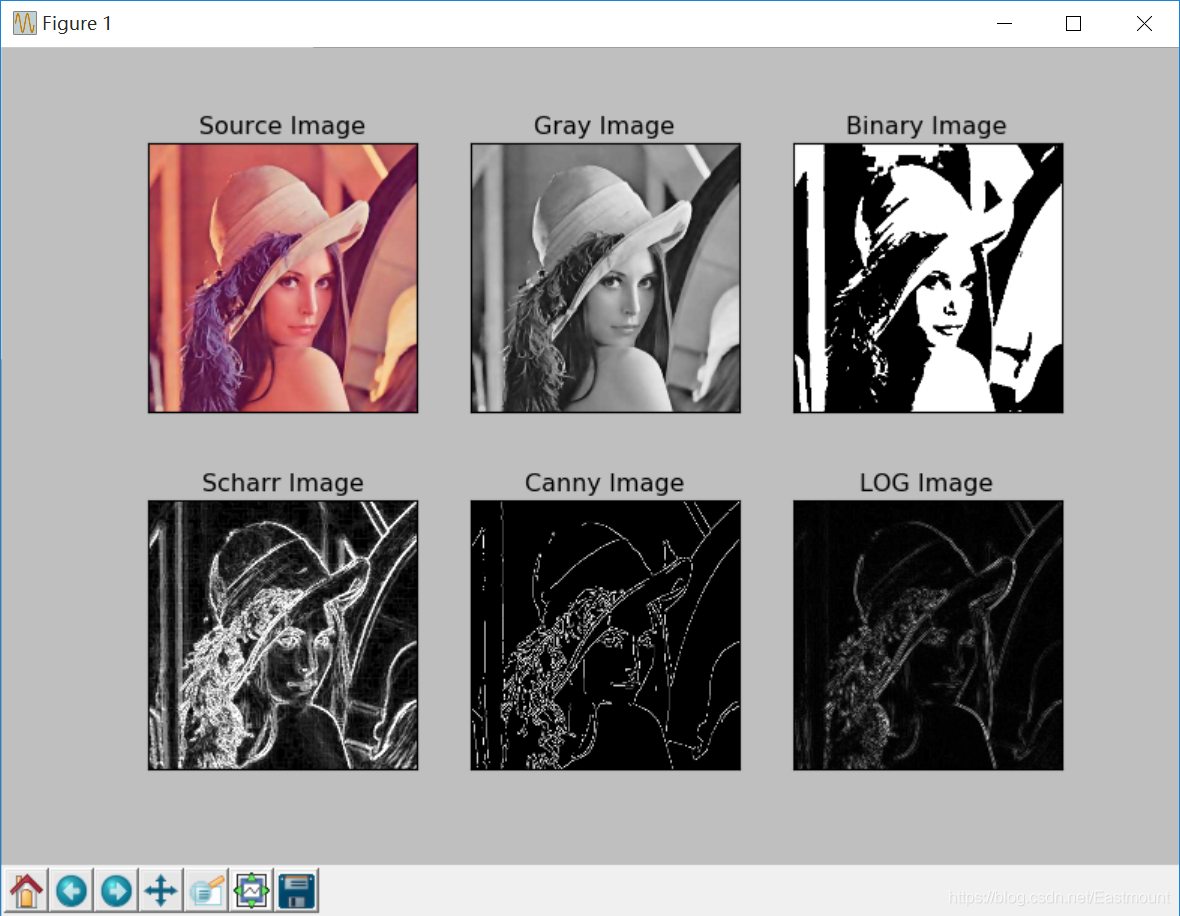Viewport: 1180px width, 916px height.
Task: Click the "Gray Image" title text
Action: (604, 126)
